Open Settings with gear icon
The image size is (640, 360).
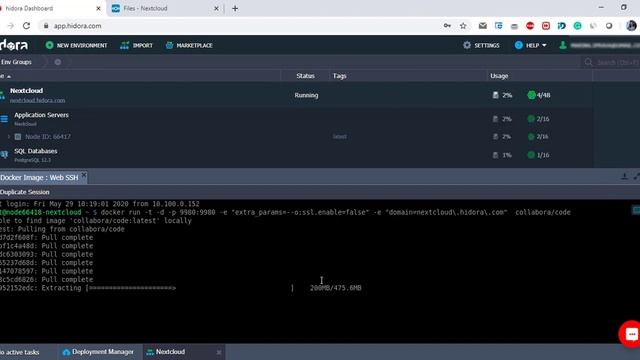point(481,45)
